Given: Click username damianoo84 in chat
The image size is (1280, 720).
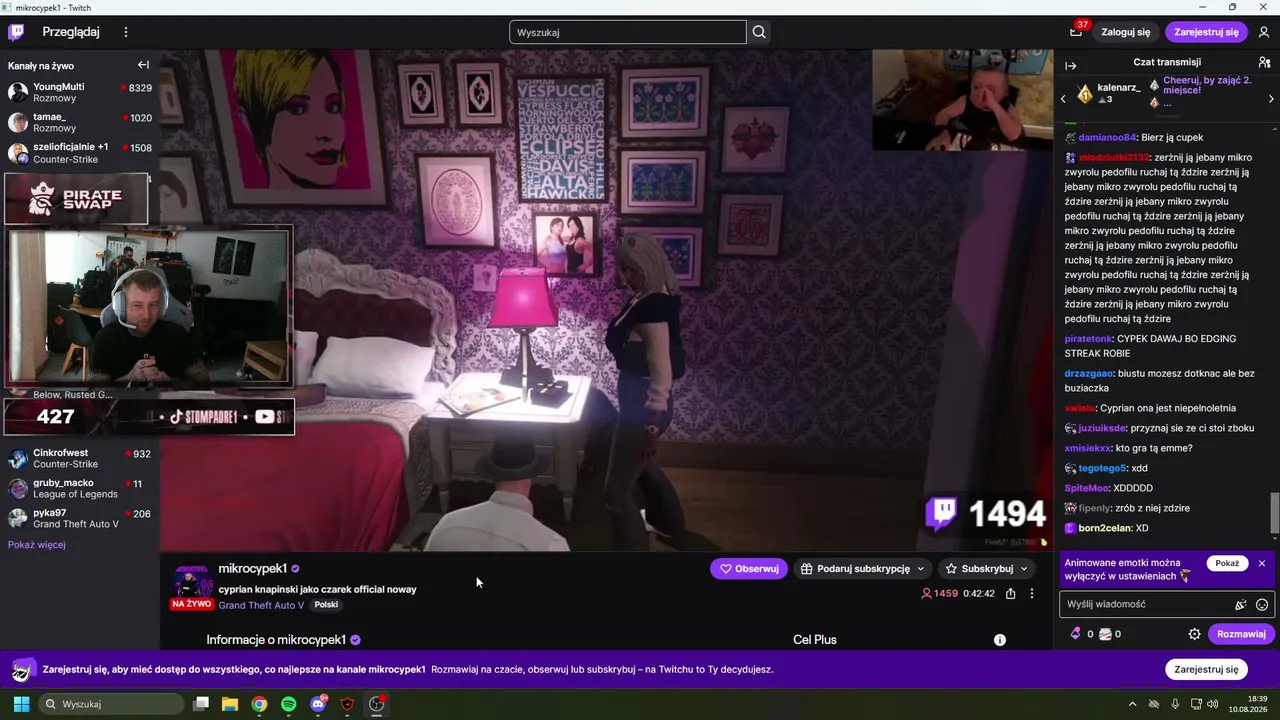Looking at the screenshot, I should tap(1108, 137).
